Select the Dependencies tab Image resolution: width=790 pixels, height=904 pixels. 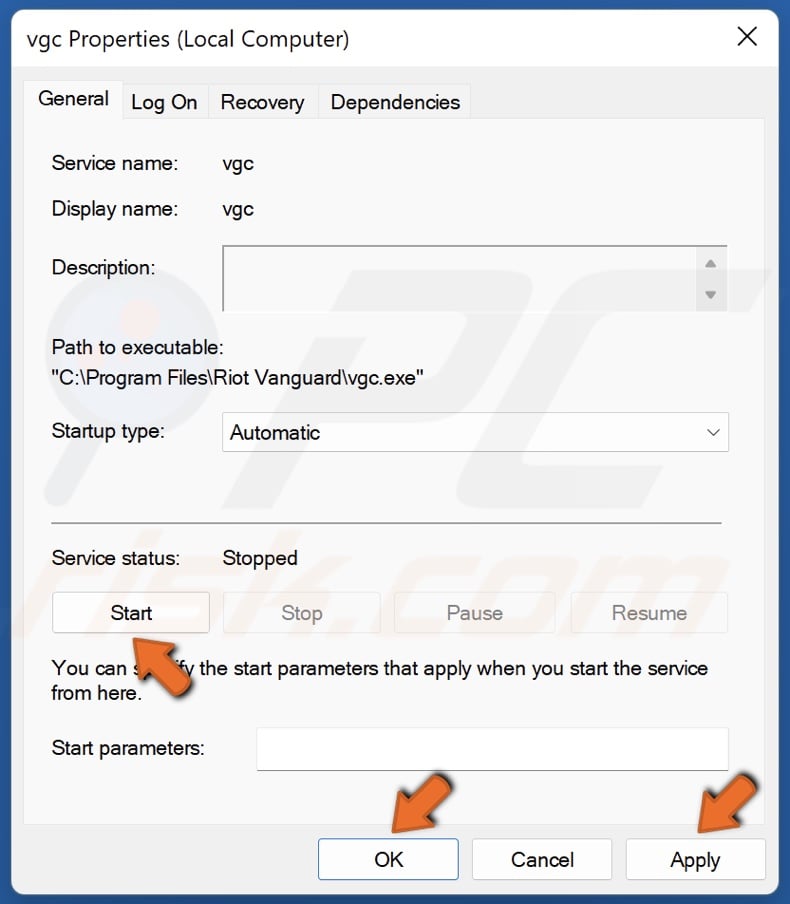pos(394,101)
